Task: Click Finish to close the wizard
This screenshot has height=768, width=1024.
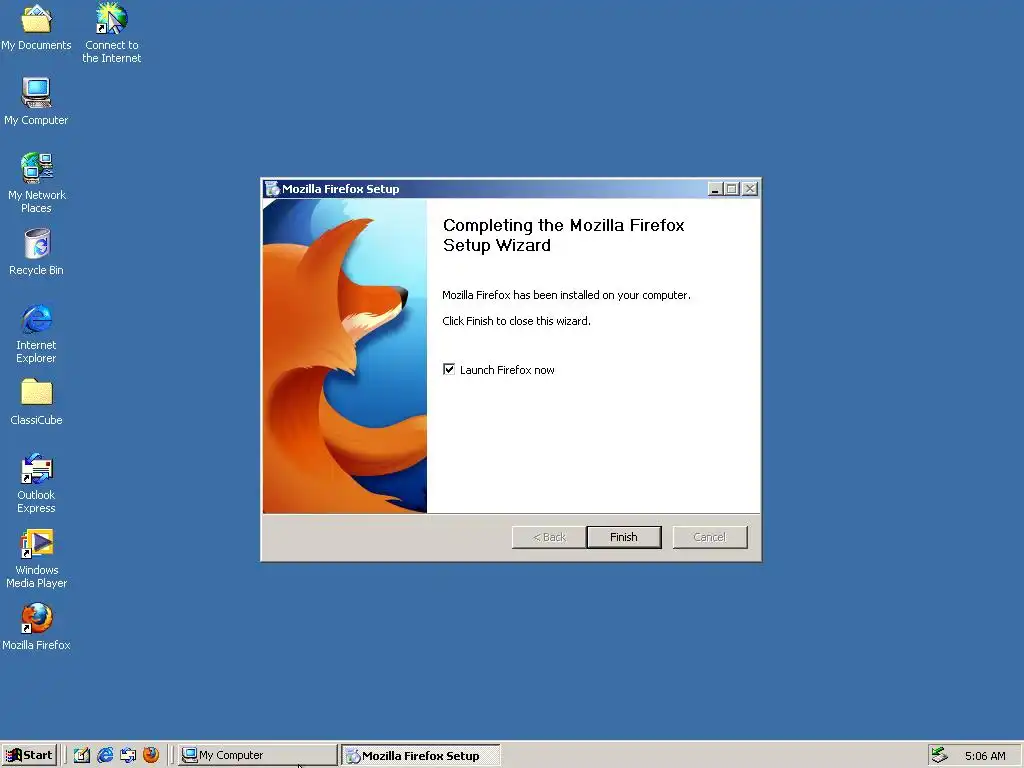Action: (624, 537)
